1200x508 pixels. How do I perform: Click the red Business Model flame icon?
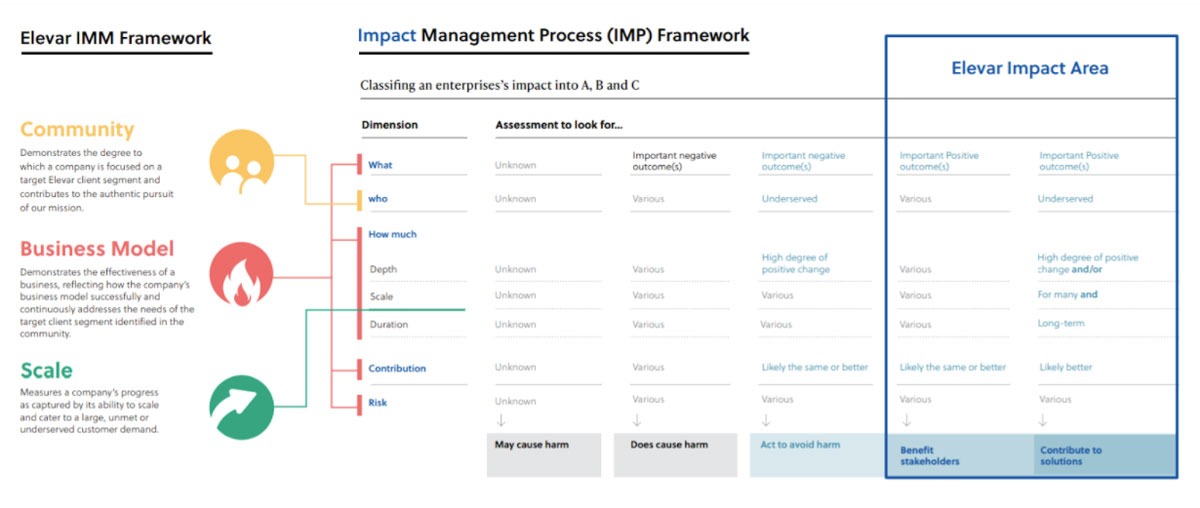241,275
